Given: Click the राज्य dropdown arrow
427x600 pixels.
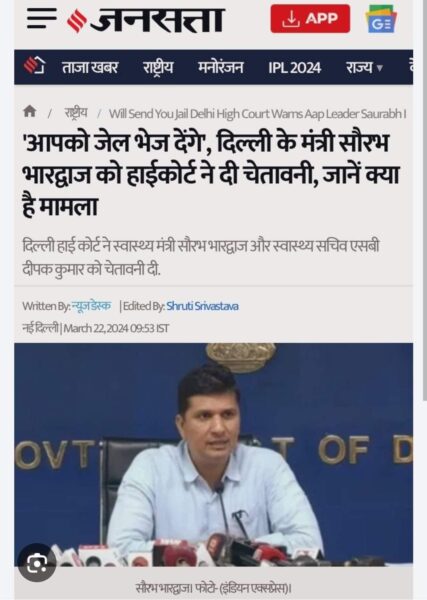Looking at the screenshot, I should 380,68.
